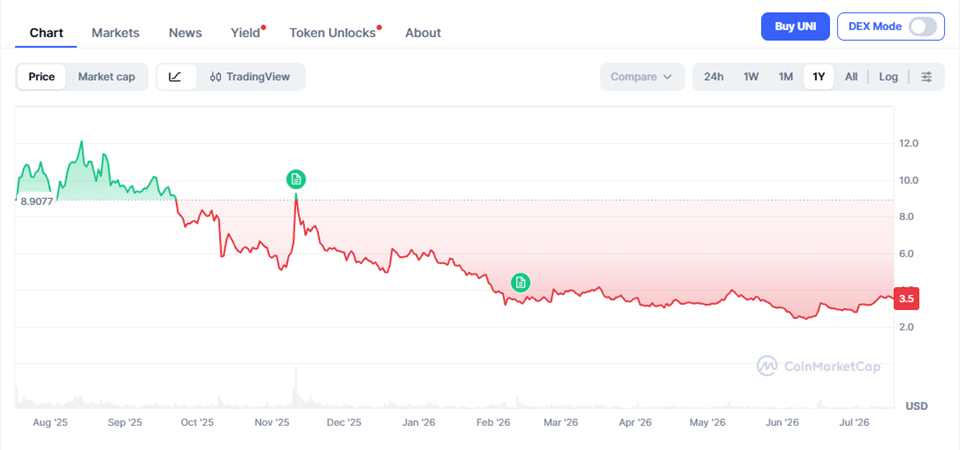Open chart settings sliders icon
Viewport: 960px width, 450px height.
coord(927,77)
